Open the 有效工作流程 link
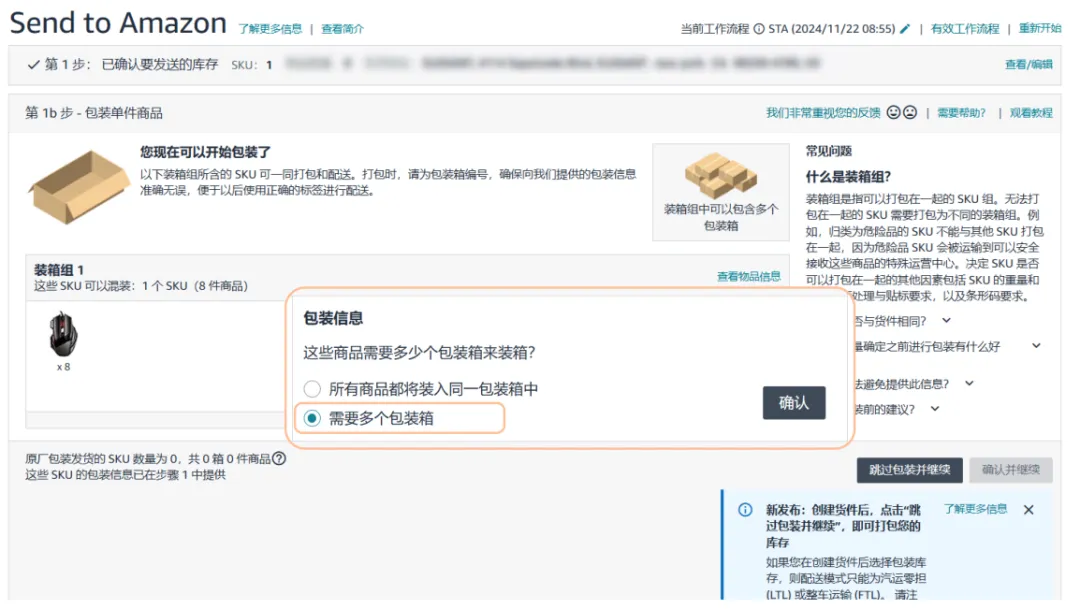1080x609 pixels. pyautogui.click(x=964, y=29)
